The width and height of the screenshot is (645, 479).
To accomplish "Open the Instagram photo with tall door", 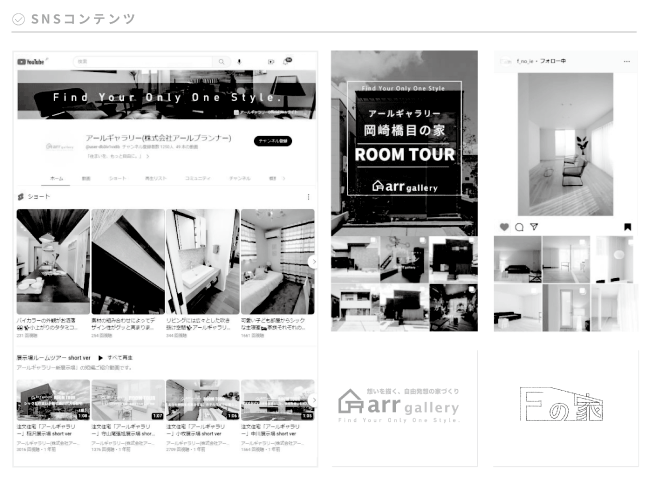I will [x=566, y=307].
